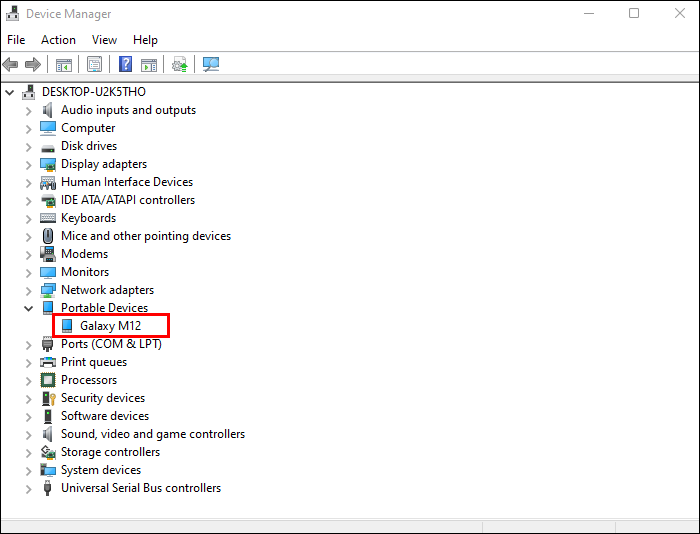Expand the Computer category arrow

click(28, 129)
